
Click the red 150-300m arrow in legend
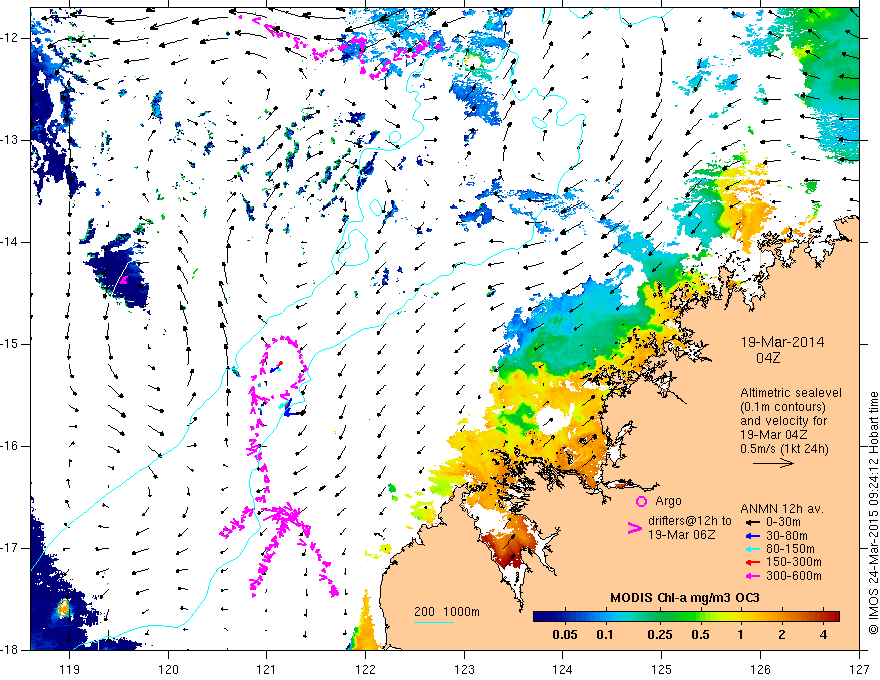pyautogui.click(x=752, y=562)
